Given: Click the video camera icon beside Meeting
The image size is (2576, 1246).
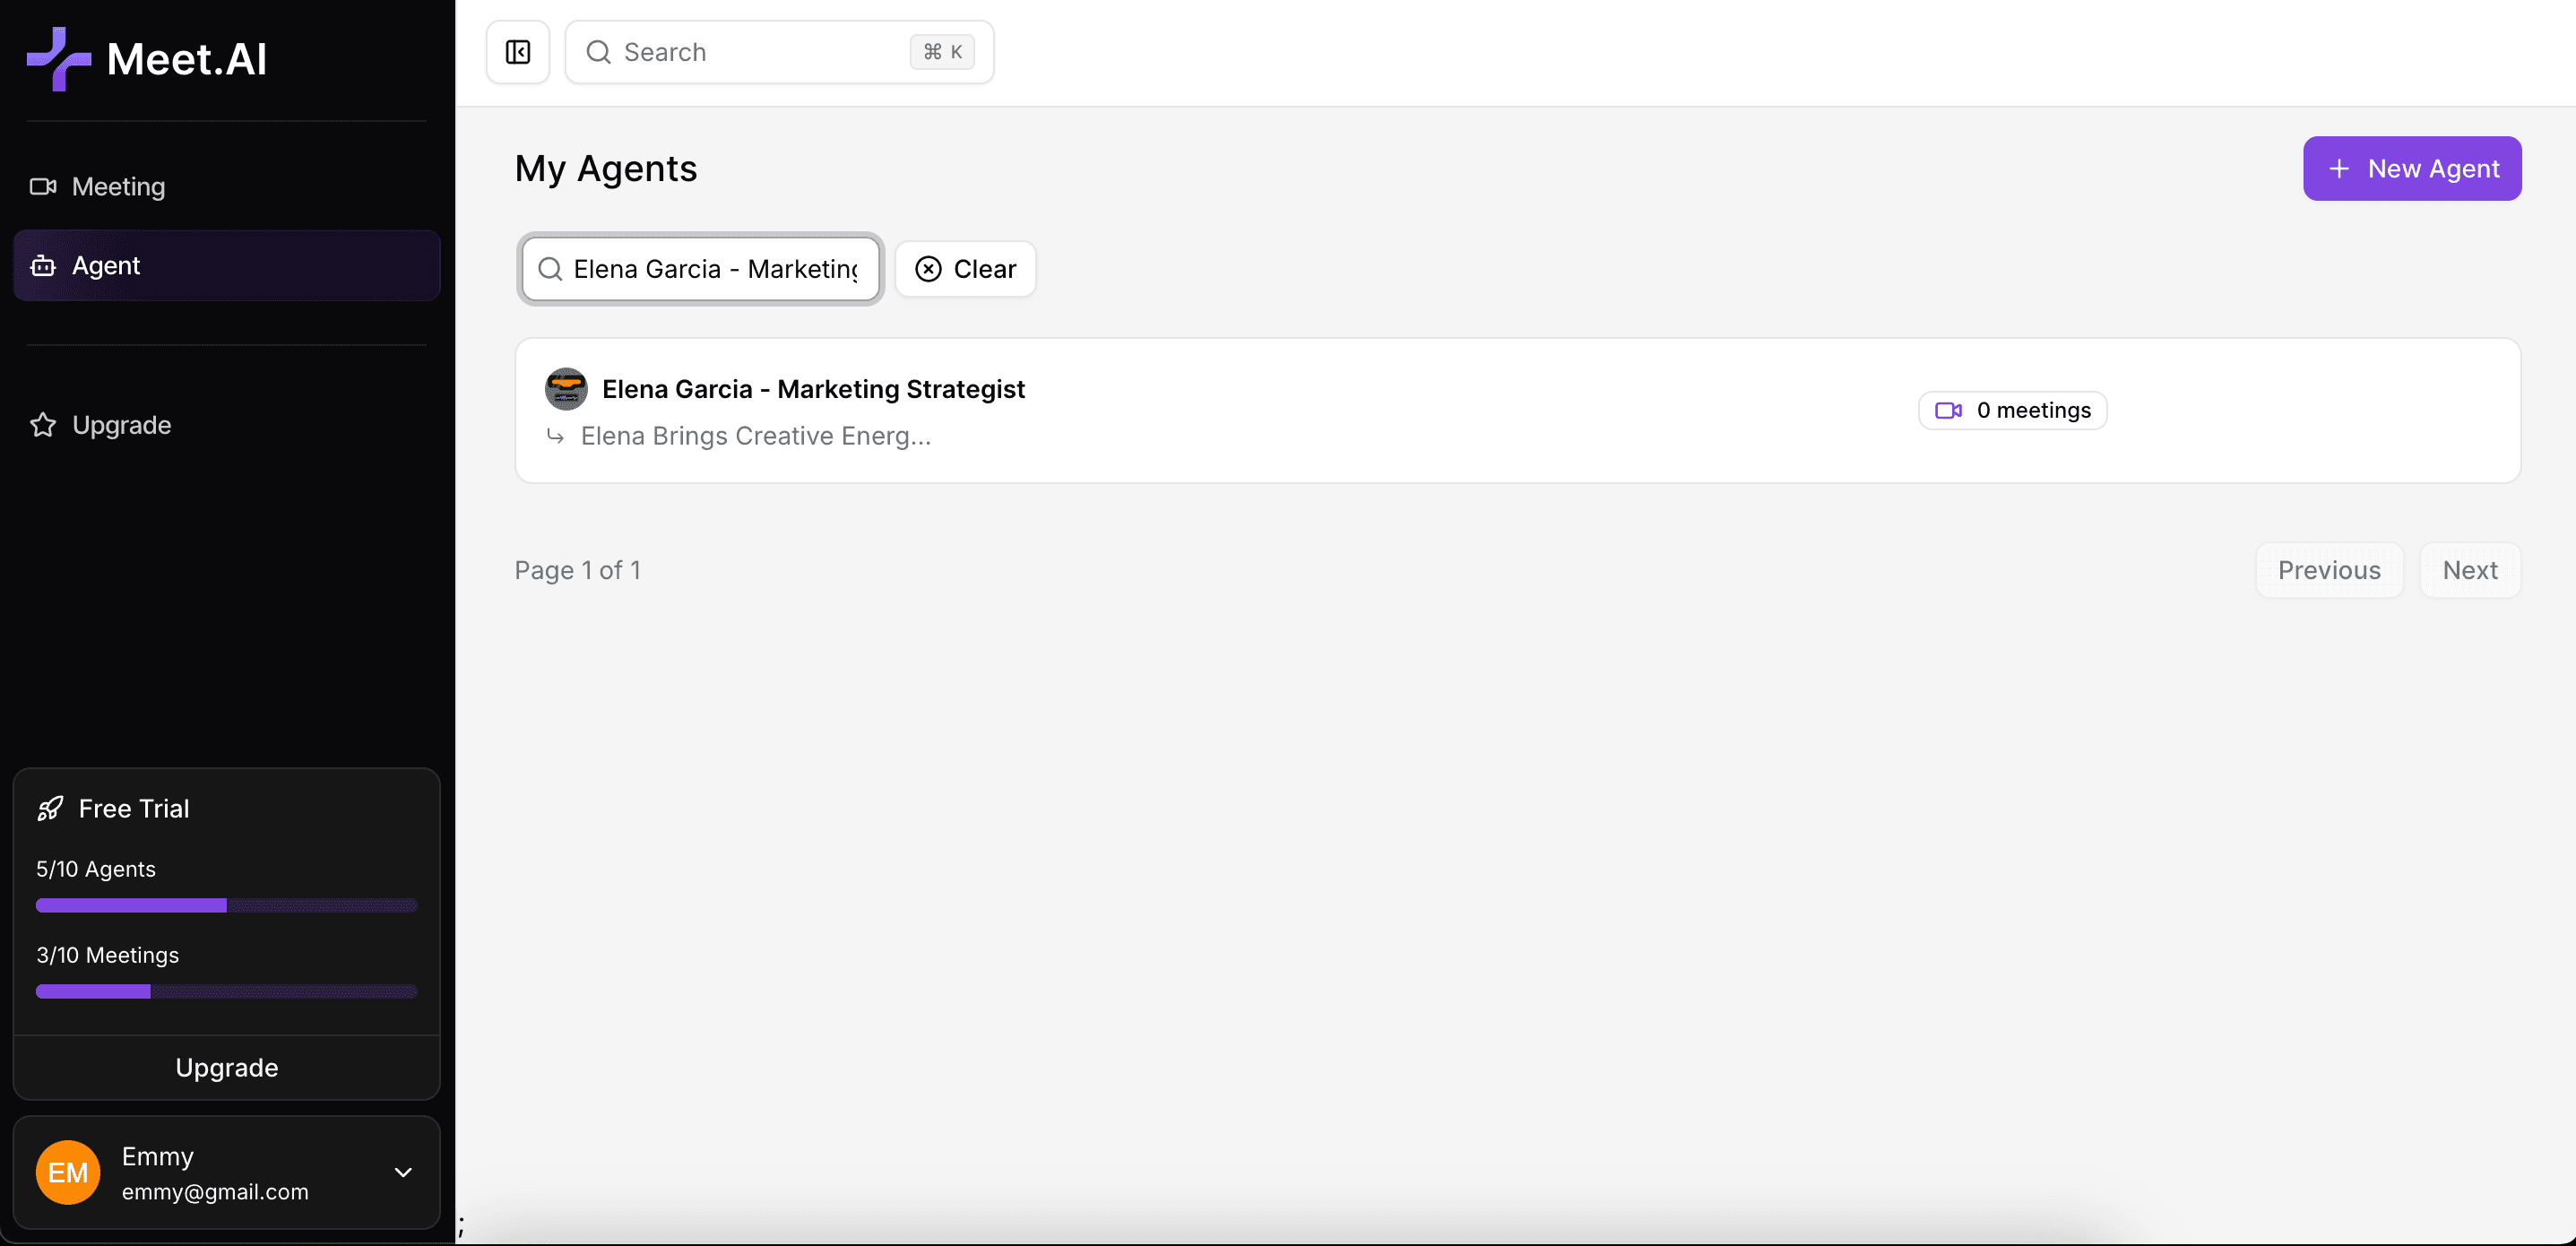Looking at the screenshot, I should coord(43,187).
